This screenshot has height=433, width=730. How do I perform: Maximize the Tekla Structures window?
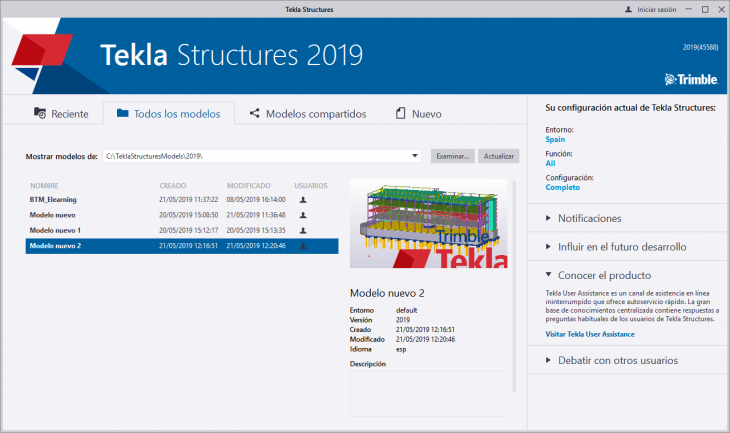coord(705,9)
